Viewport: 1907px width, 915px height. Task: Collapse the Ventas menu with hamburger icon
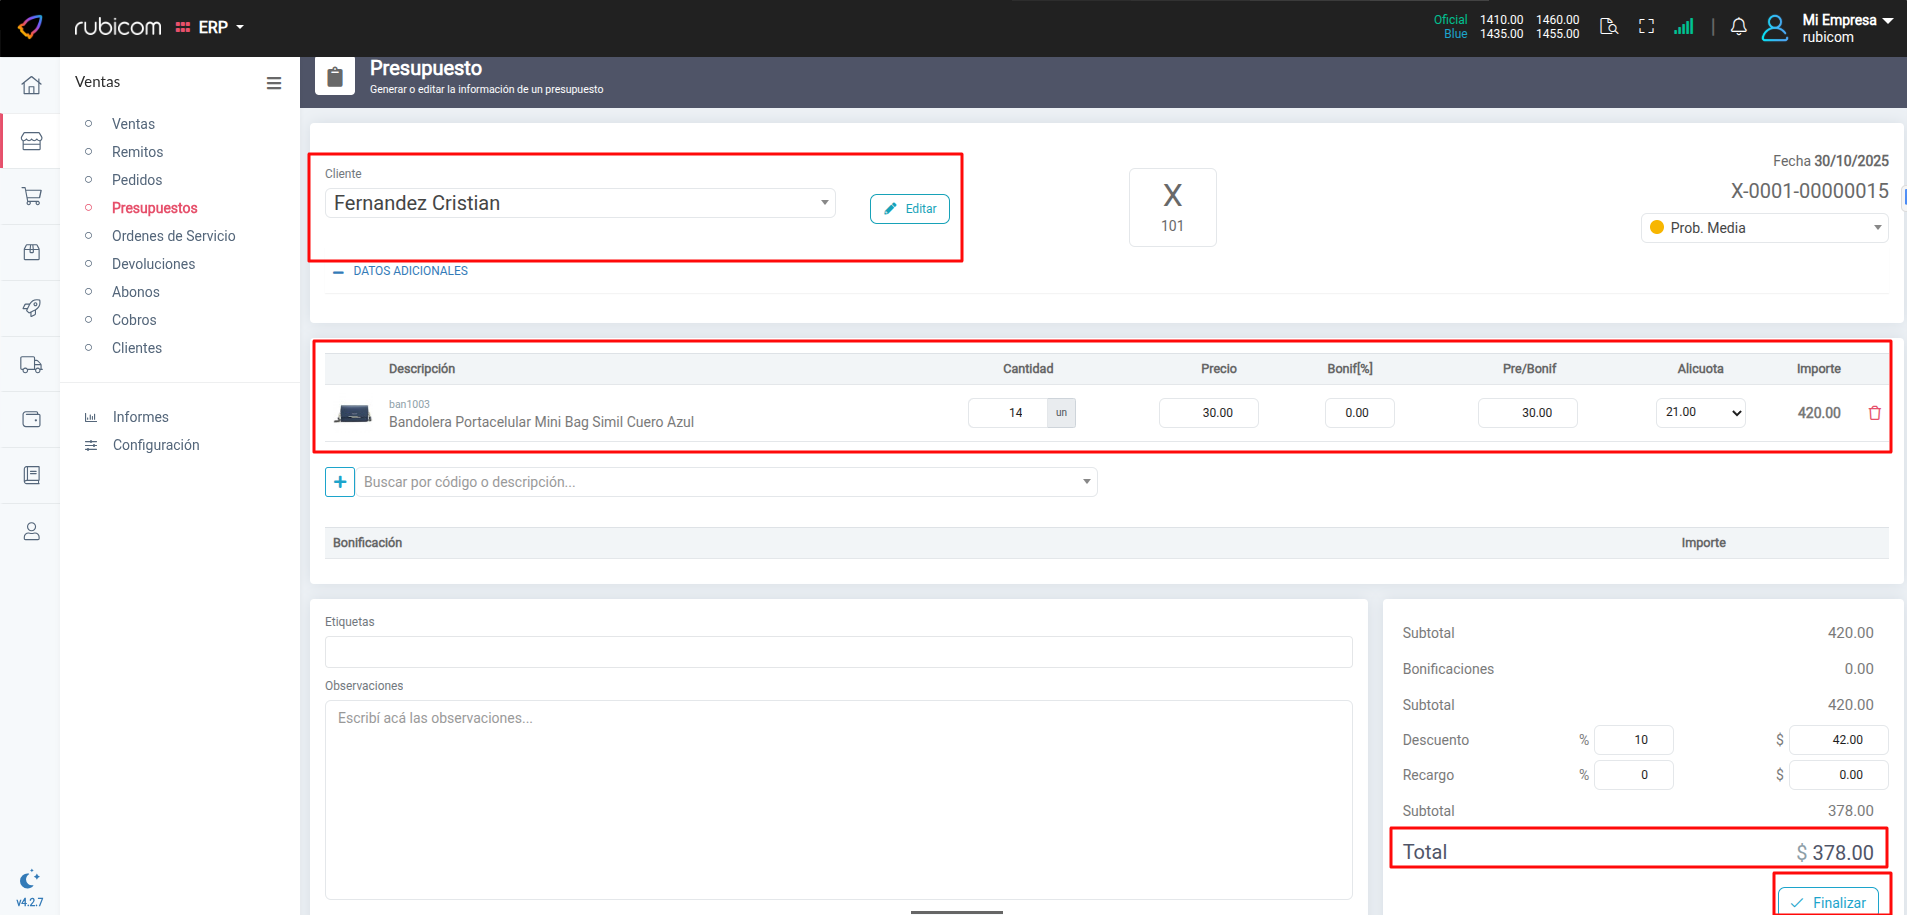coord(273,83)
